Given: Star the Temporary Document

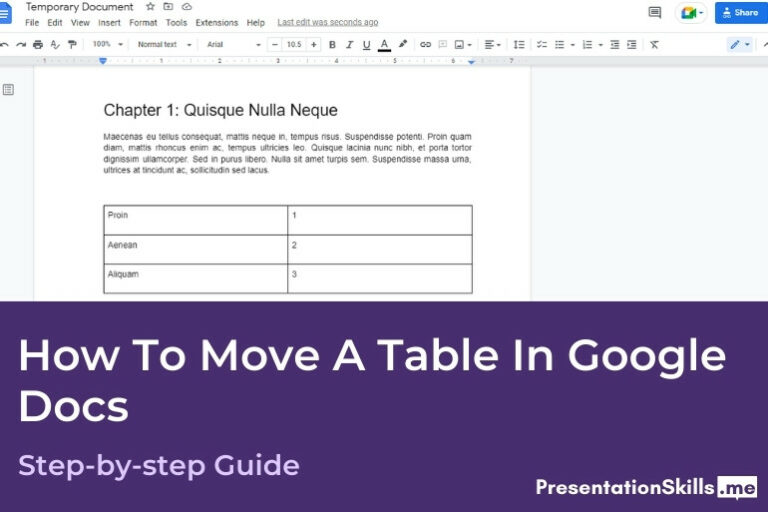Looking at the screenshot, I should [x=150, y=6].
